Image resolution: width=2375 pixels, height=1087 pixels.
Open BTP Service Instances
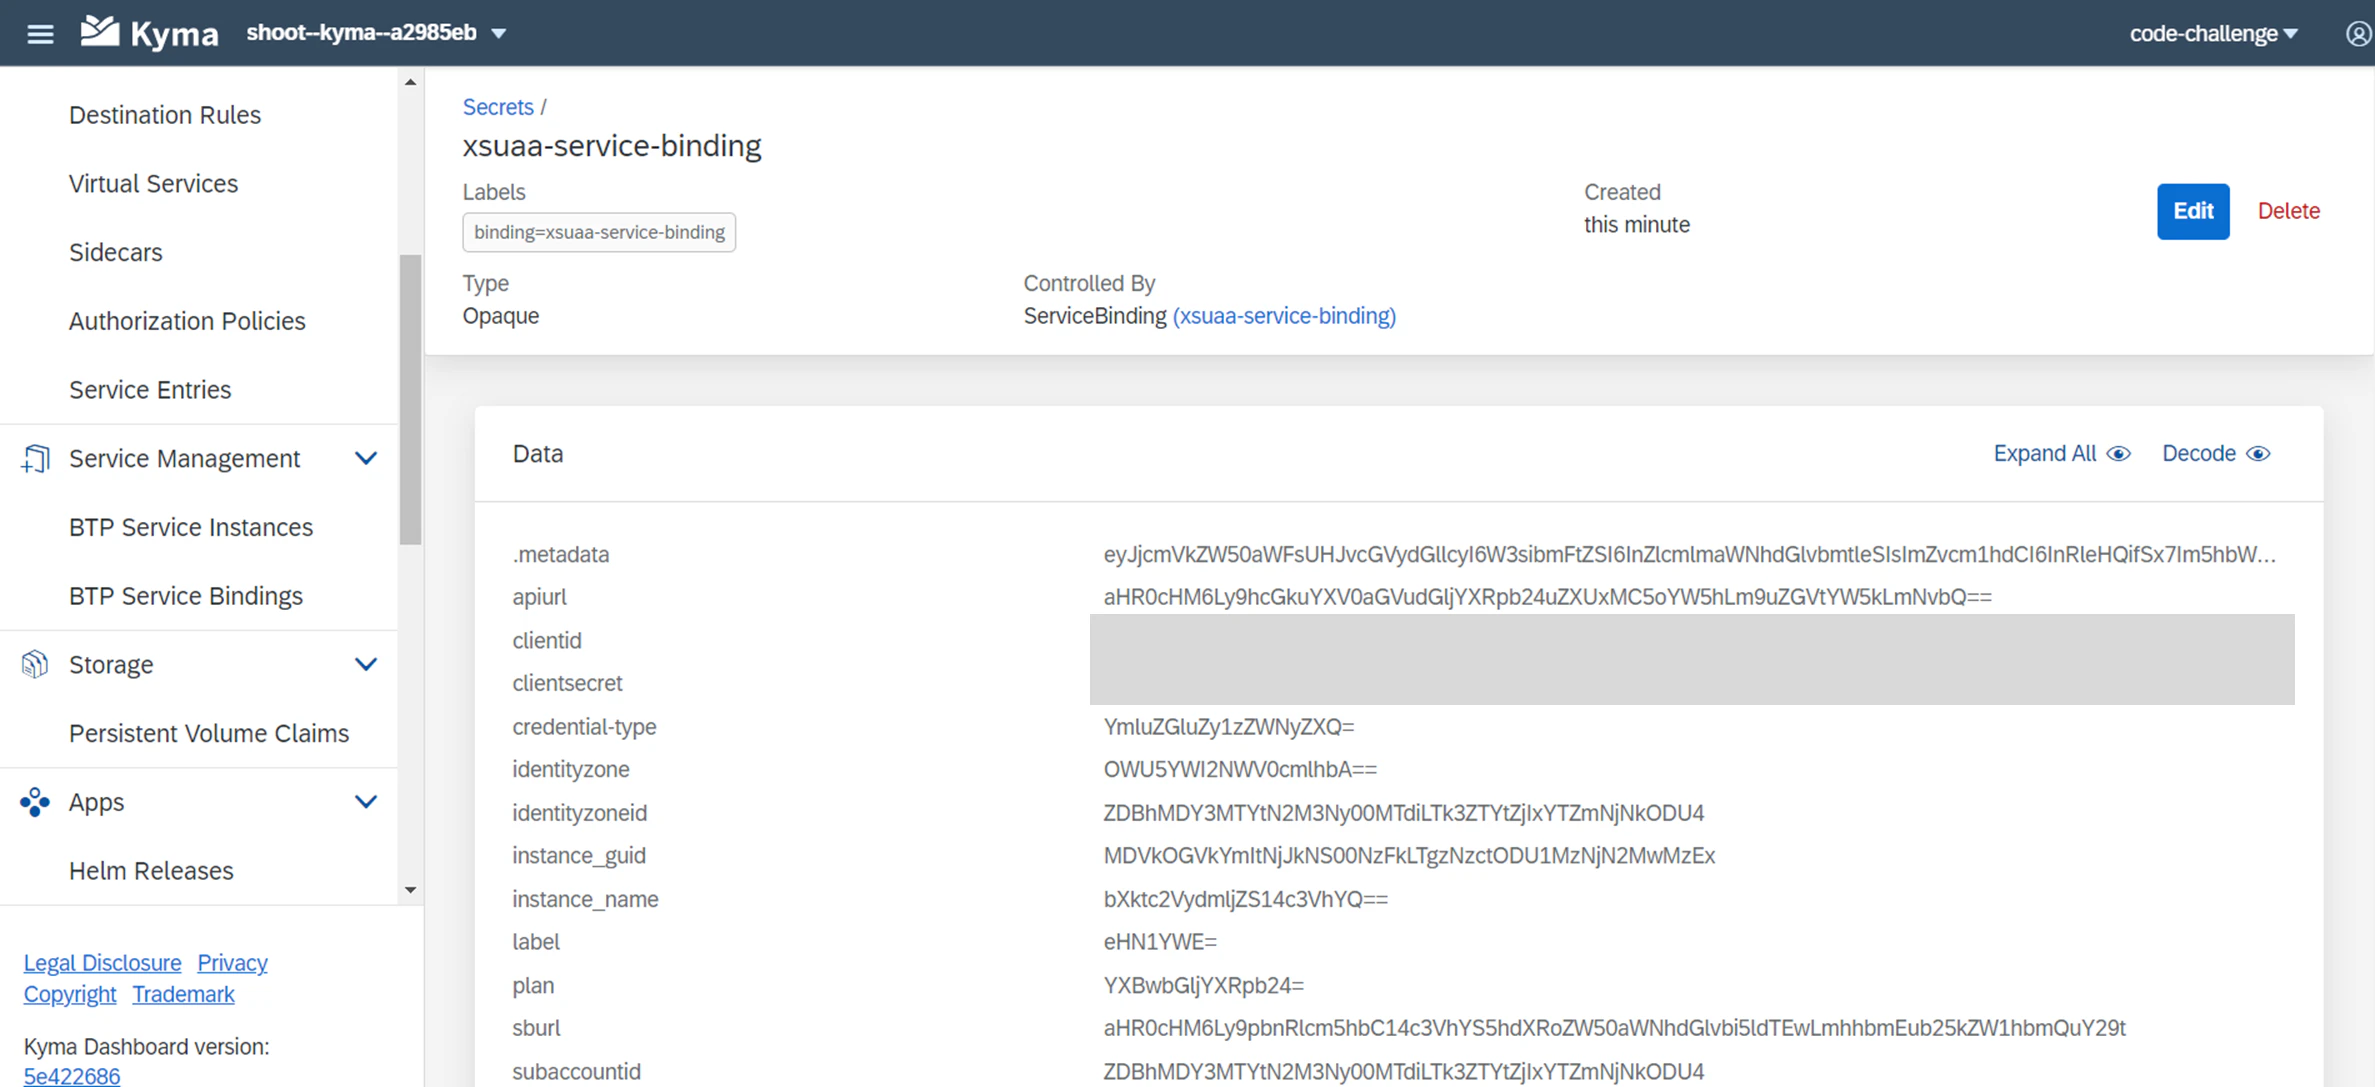click(191, 527)
